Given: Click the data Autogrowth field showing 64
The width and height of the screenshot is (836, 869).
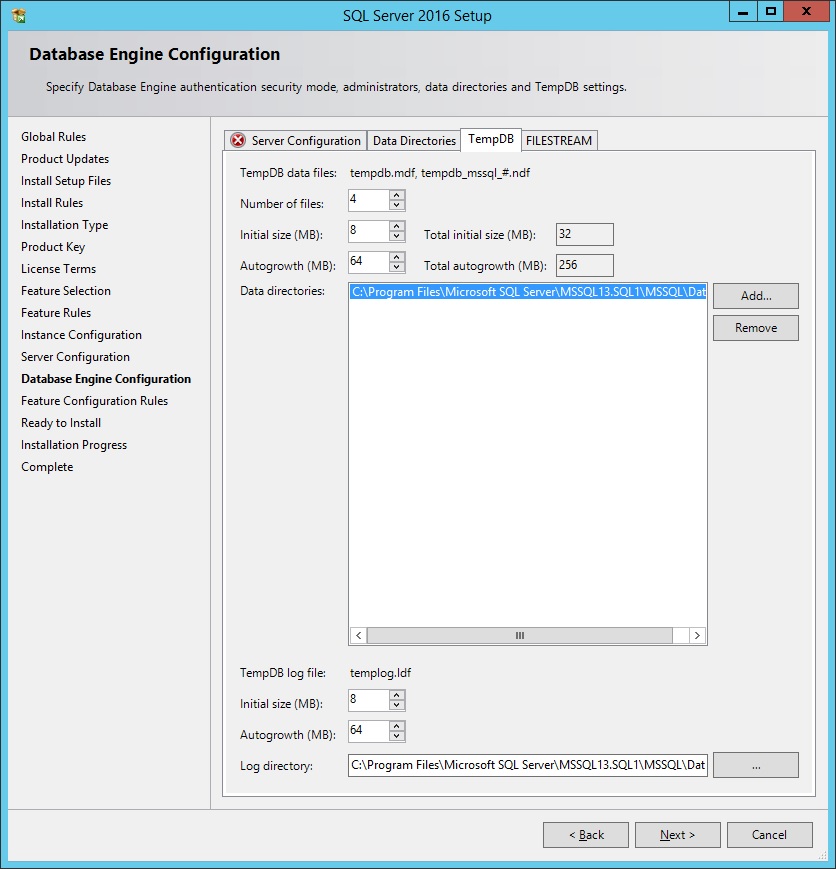Looking at the screenshot, I should (x=369, y=262).
